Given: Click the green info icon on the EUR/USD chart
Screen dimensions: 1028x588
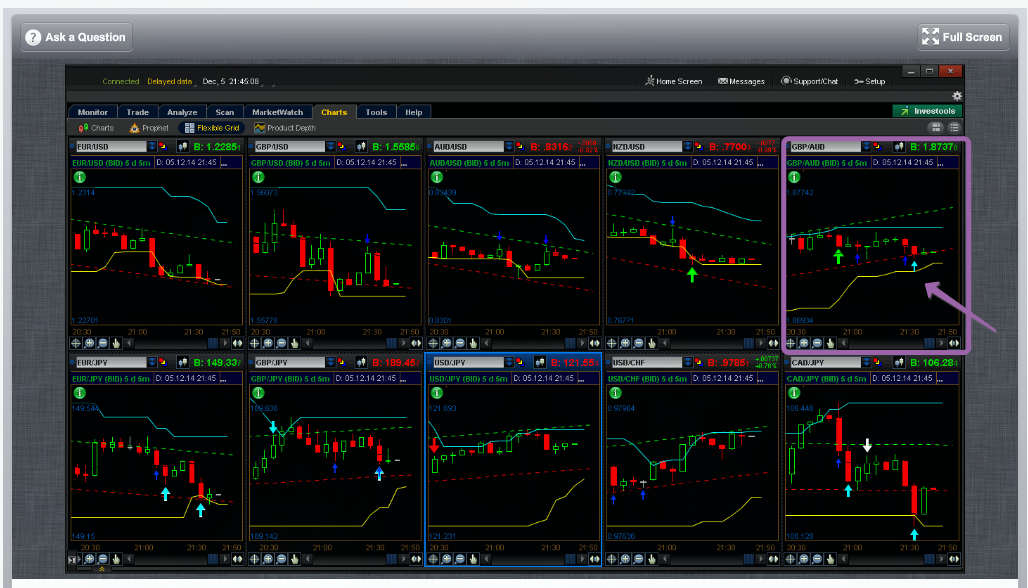Looking at the screenshot, I should (78, 177).
